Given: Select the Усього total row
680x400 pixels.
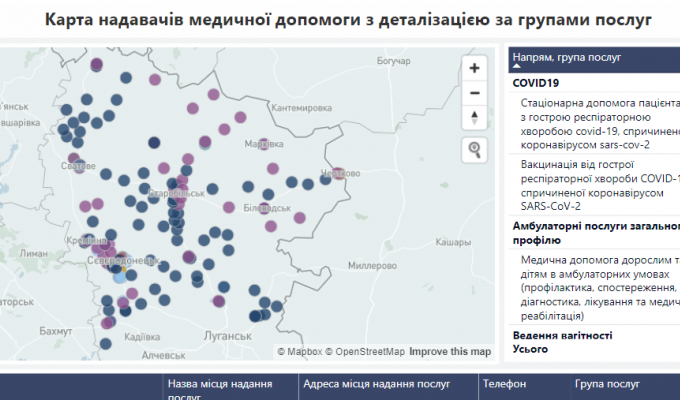Looking at the screenshot, I should coord(530,350).
